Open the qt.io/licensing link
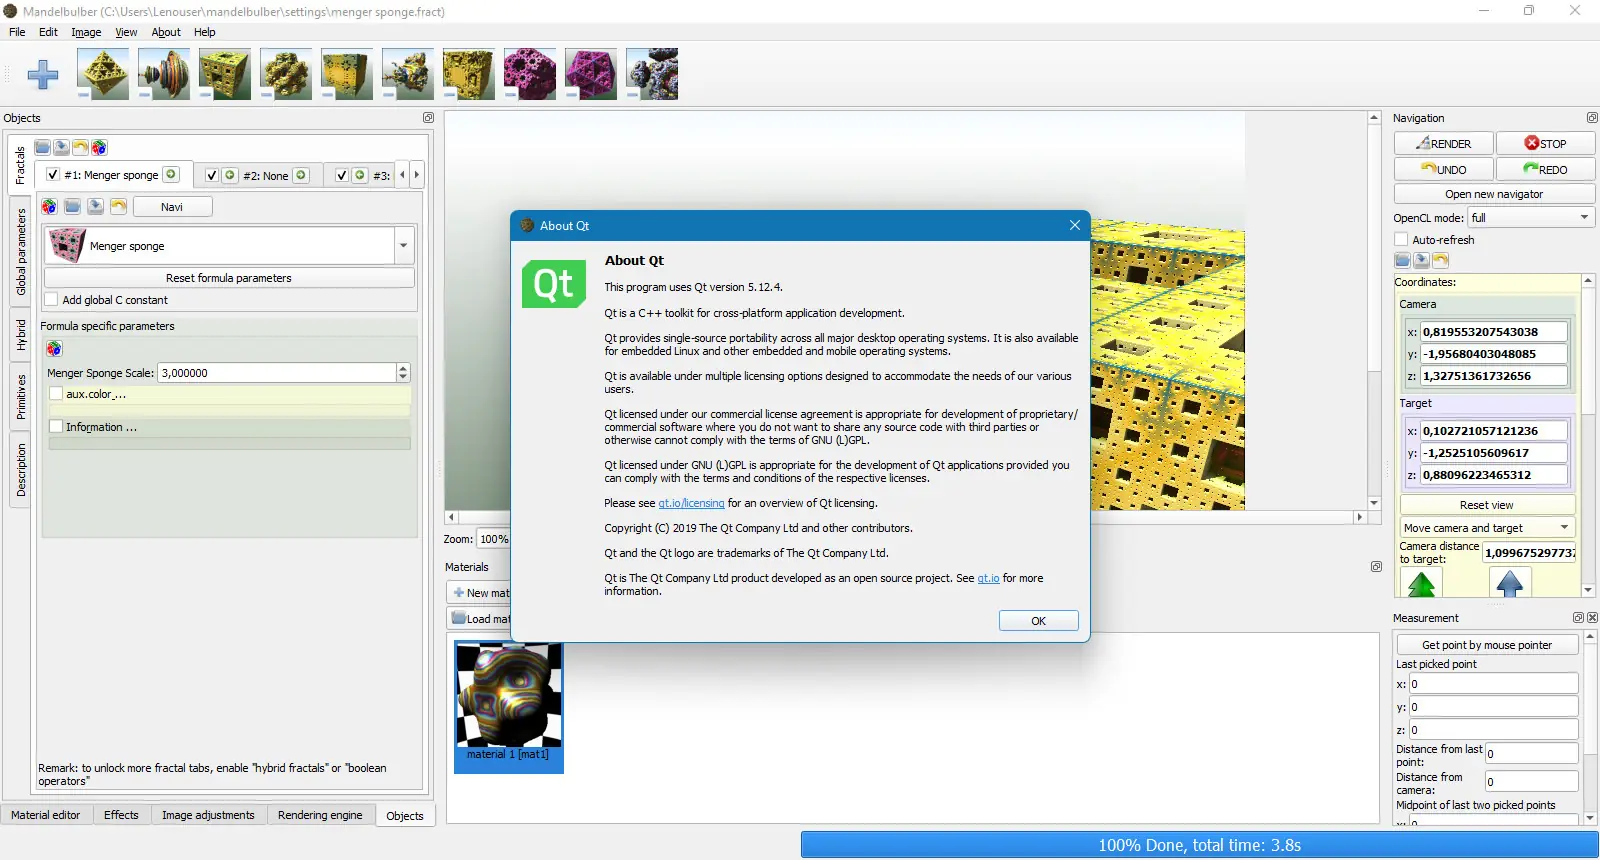The height and width of the screenshot is (860, 1600). [x=691, y=503]
